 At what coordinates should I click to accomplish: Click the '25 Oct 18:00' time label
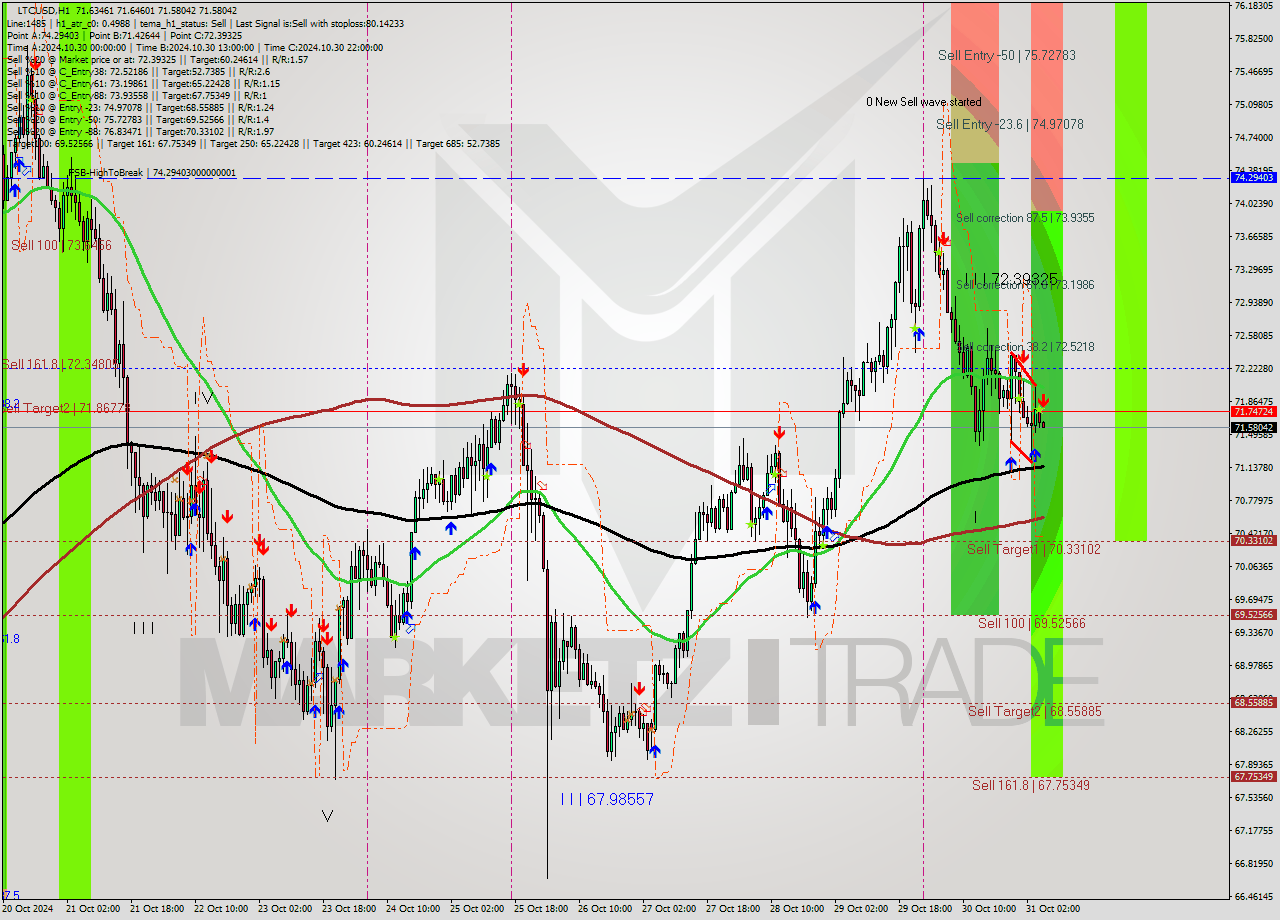pos(541,909)
